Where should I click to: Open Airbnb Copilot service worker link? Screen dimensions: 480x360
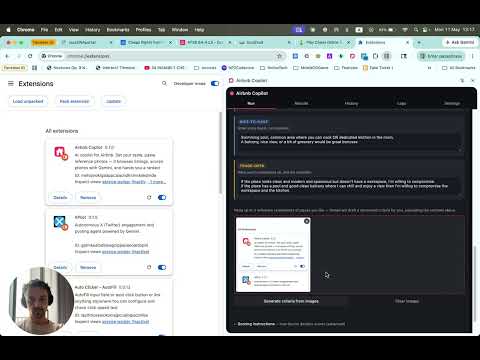(x=124, y=182)
